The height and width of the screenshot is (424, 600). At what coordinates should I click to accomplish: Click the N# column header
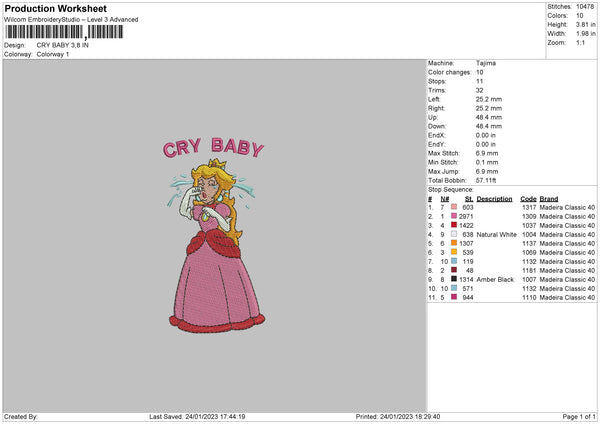pyautogui.click(x=445, y=199)
